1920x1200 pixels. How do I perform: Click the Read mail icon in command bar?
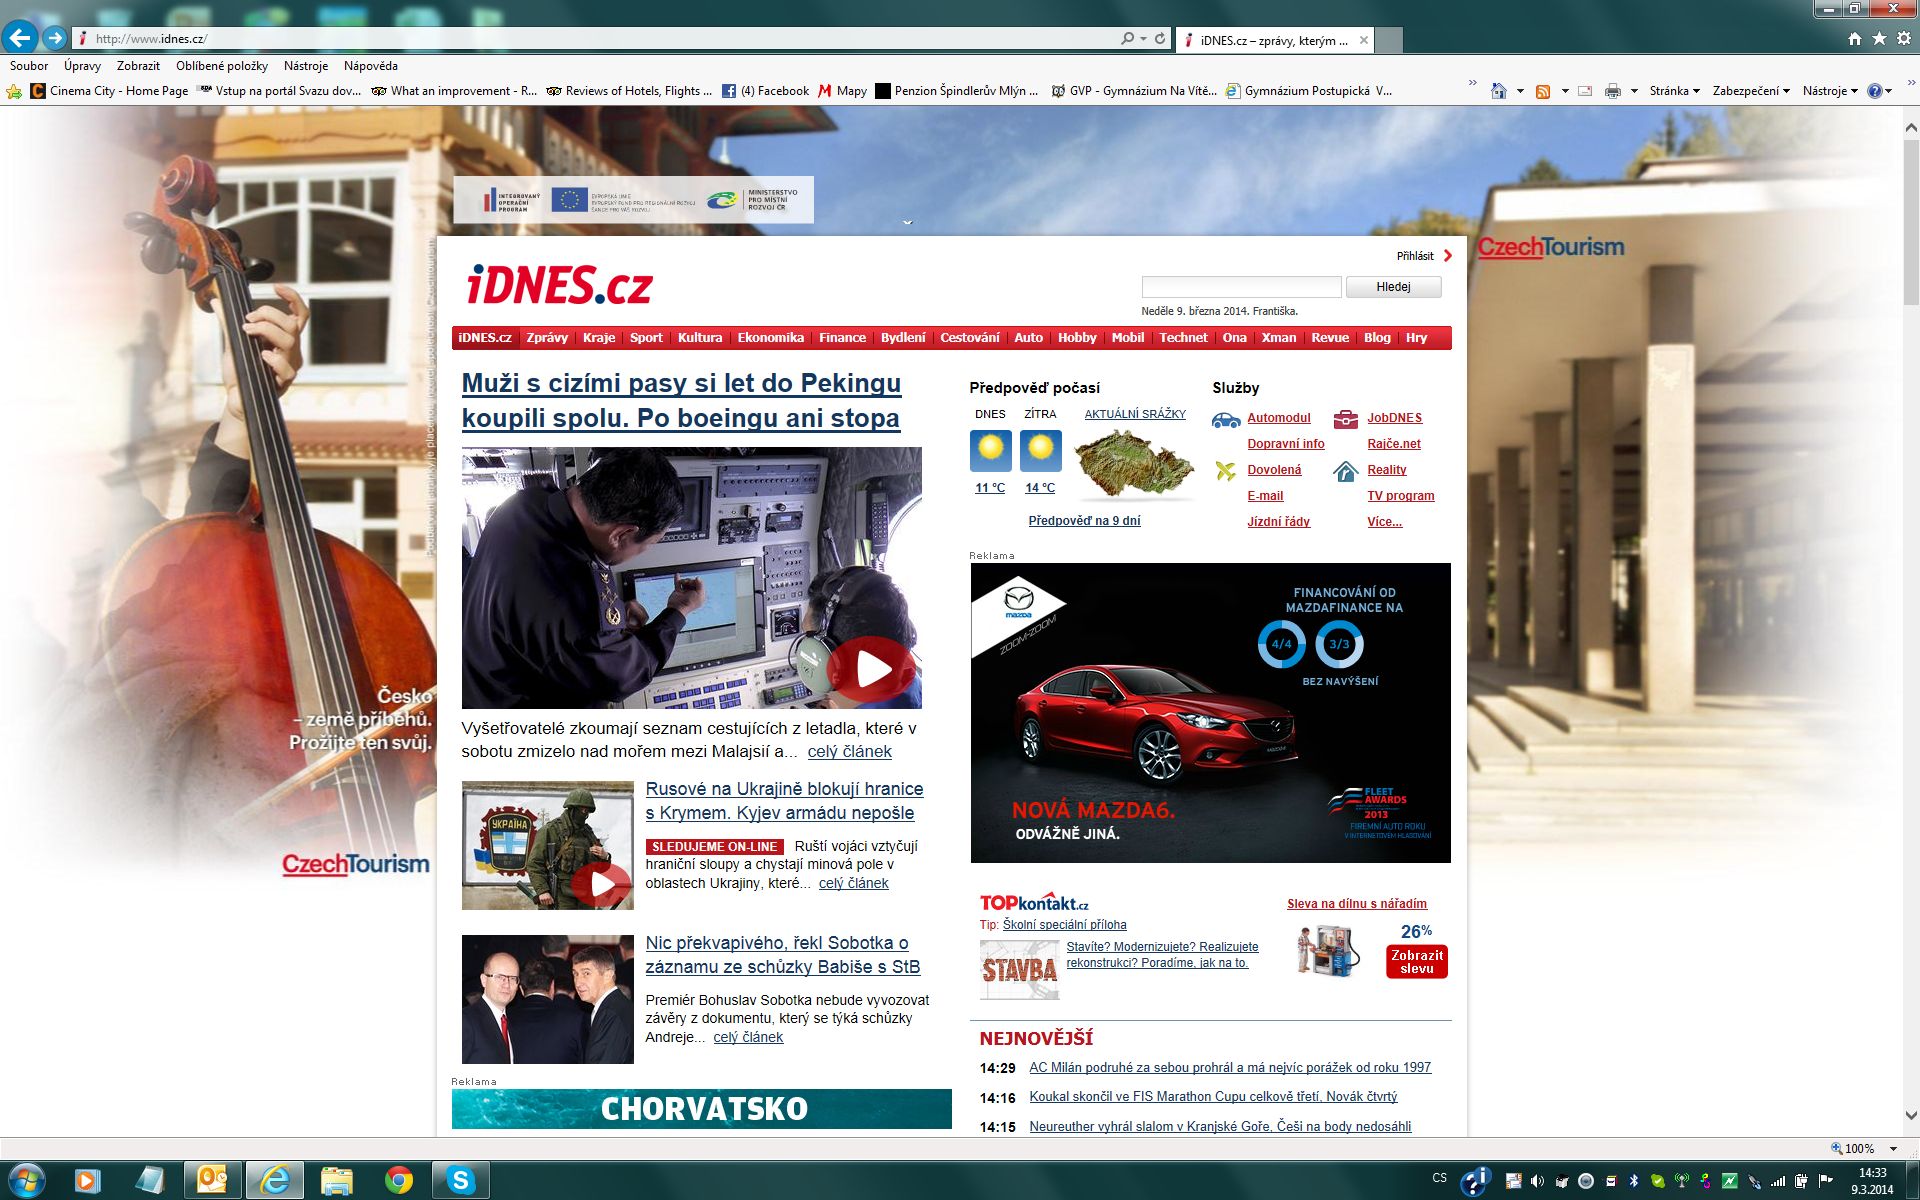coord(1585,91)
